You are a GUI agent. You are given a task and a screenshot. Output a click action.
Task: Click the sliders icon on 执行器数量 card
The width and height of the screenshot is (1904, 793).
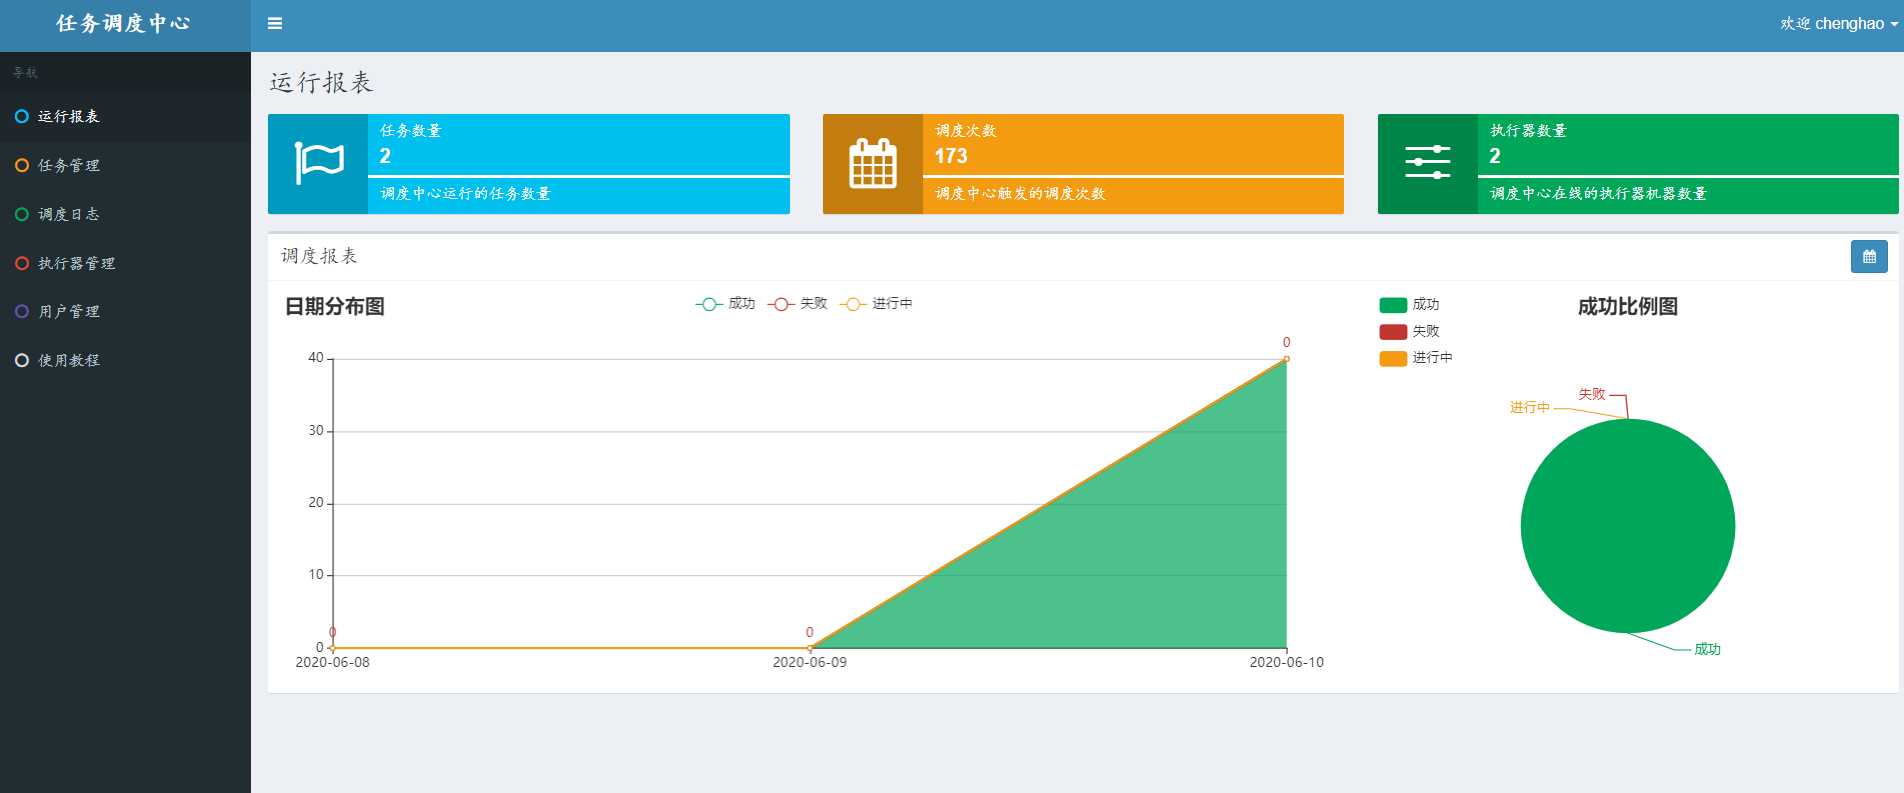point(1428,162)
